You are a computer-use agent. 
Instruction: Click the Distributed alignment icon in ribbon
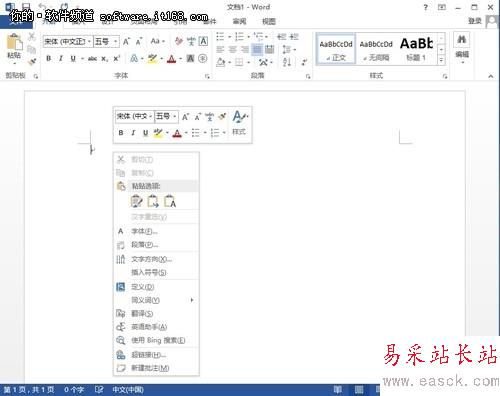click(x=269, y=50)
